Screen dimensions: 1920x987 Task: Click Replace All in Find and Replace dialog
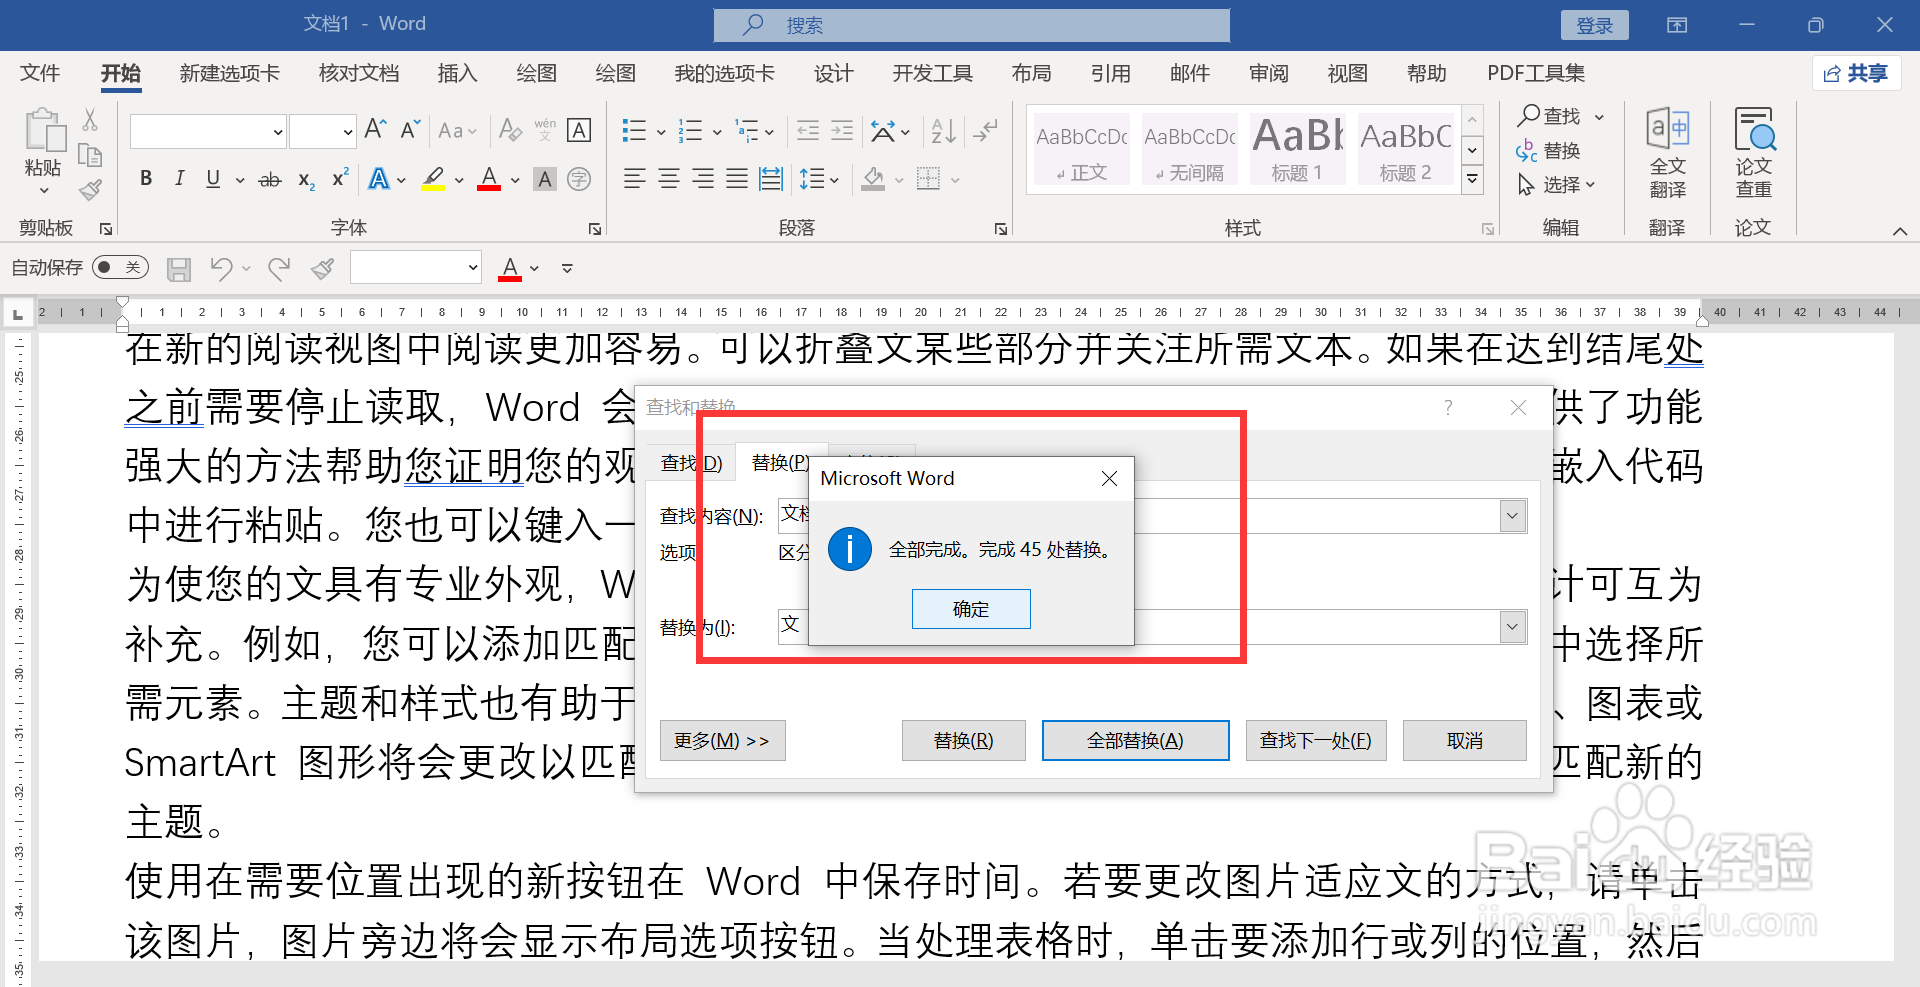tap(1135, 741)
